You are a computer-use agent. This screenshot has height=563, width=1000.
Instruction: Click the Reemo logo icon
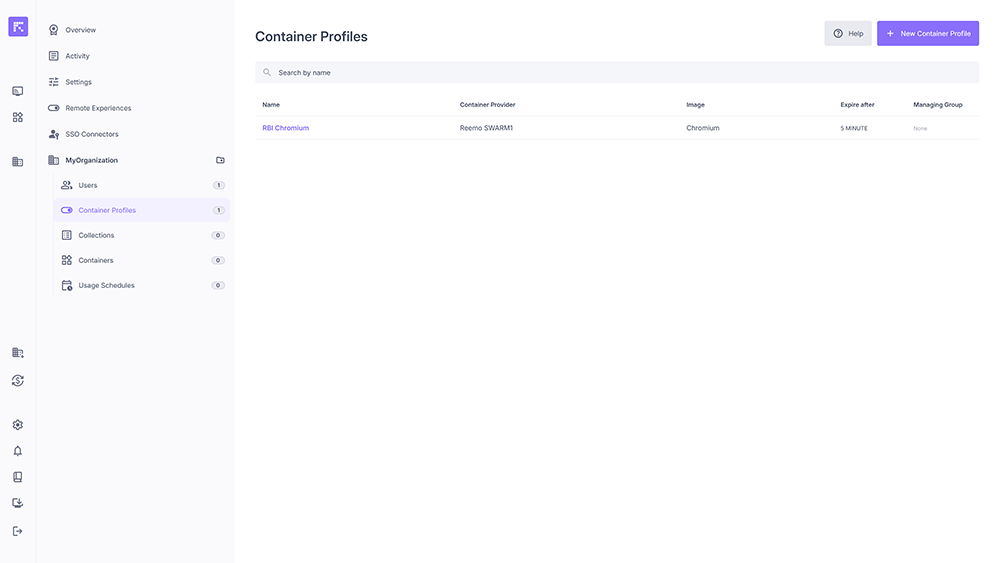pos(18,27)
